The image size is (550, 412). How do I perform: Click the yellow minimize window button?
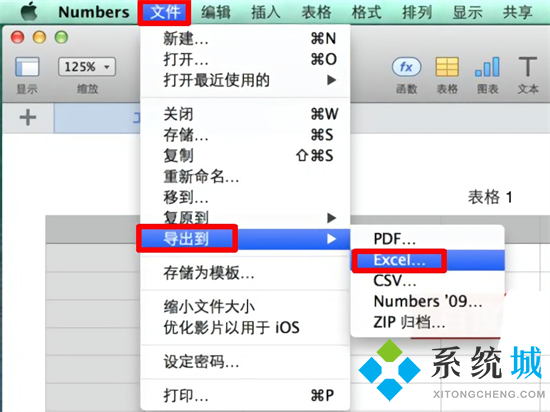coord(40,37)
